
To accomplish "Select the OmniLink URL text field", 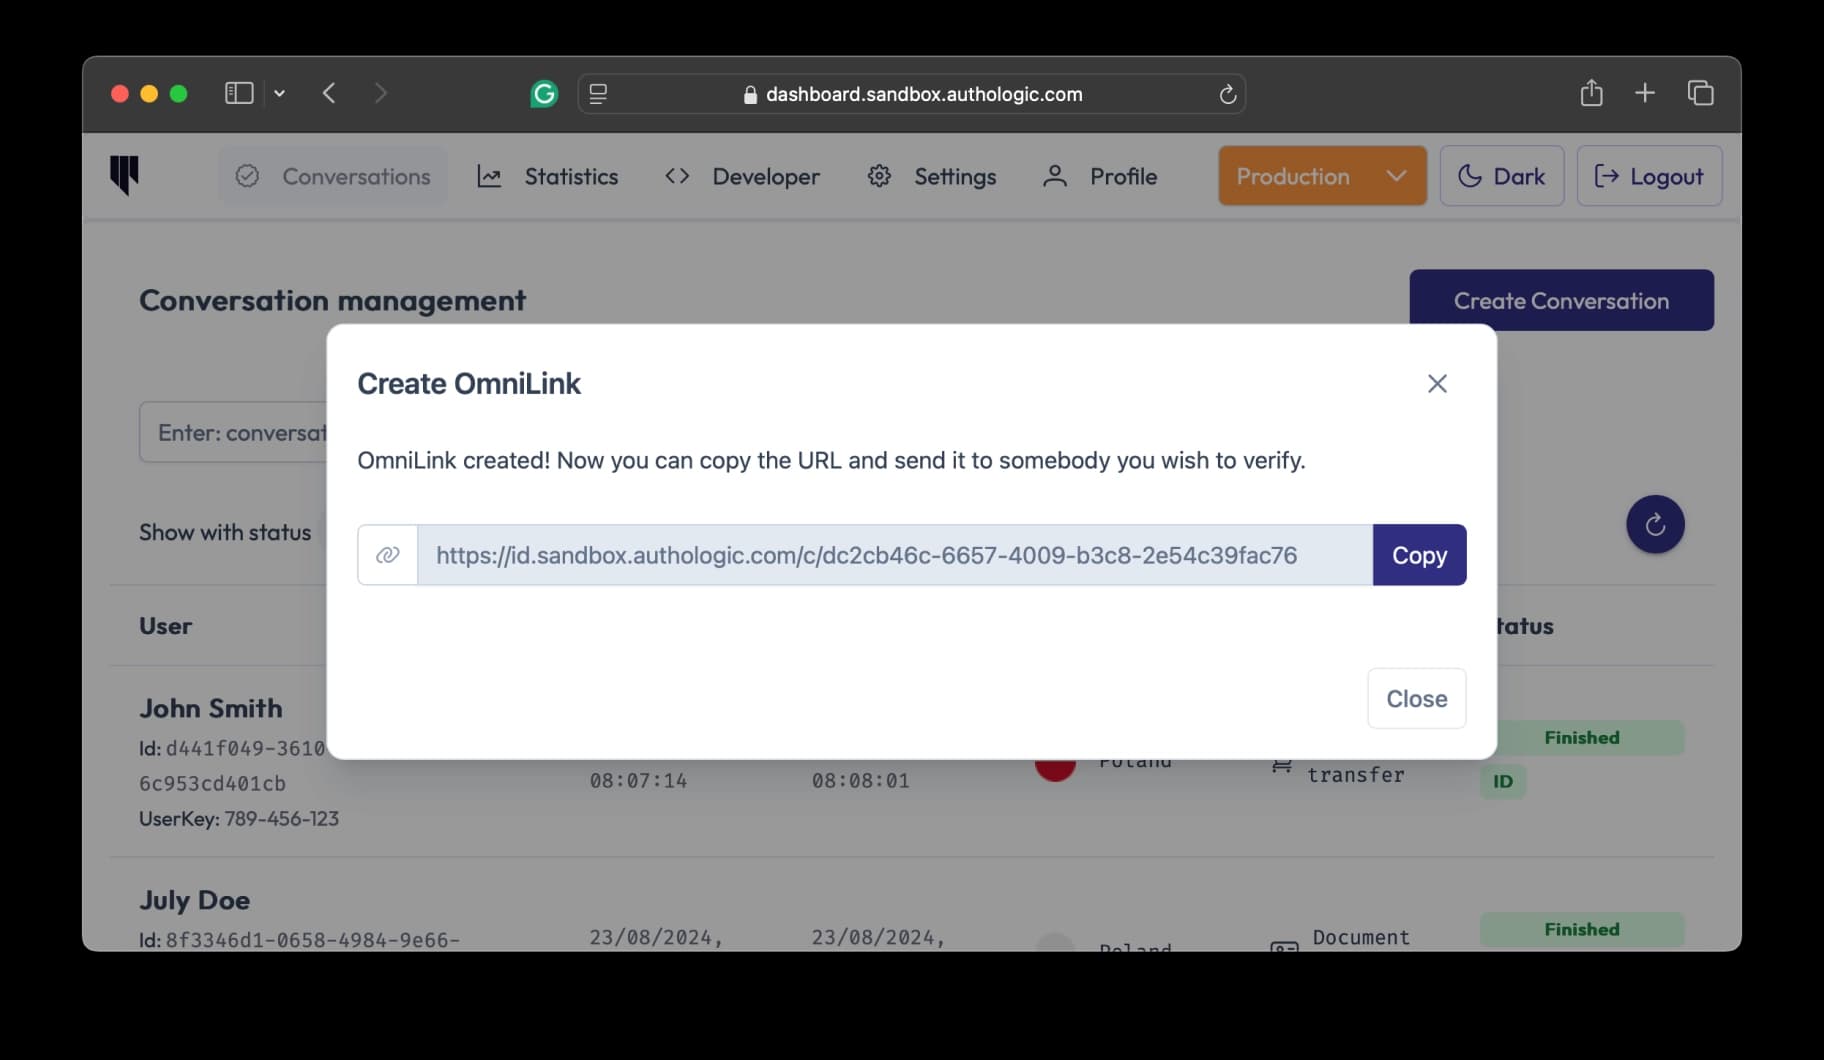I will [895, 555].
